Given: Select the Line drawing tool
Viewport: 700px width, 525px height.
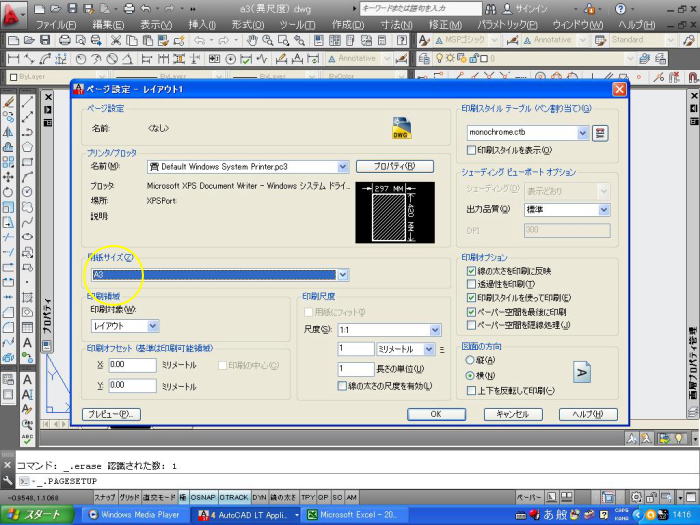Looking at the screenshot, I should point(27,102).
